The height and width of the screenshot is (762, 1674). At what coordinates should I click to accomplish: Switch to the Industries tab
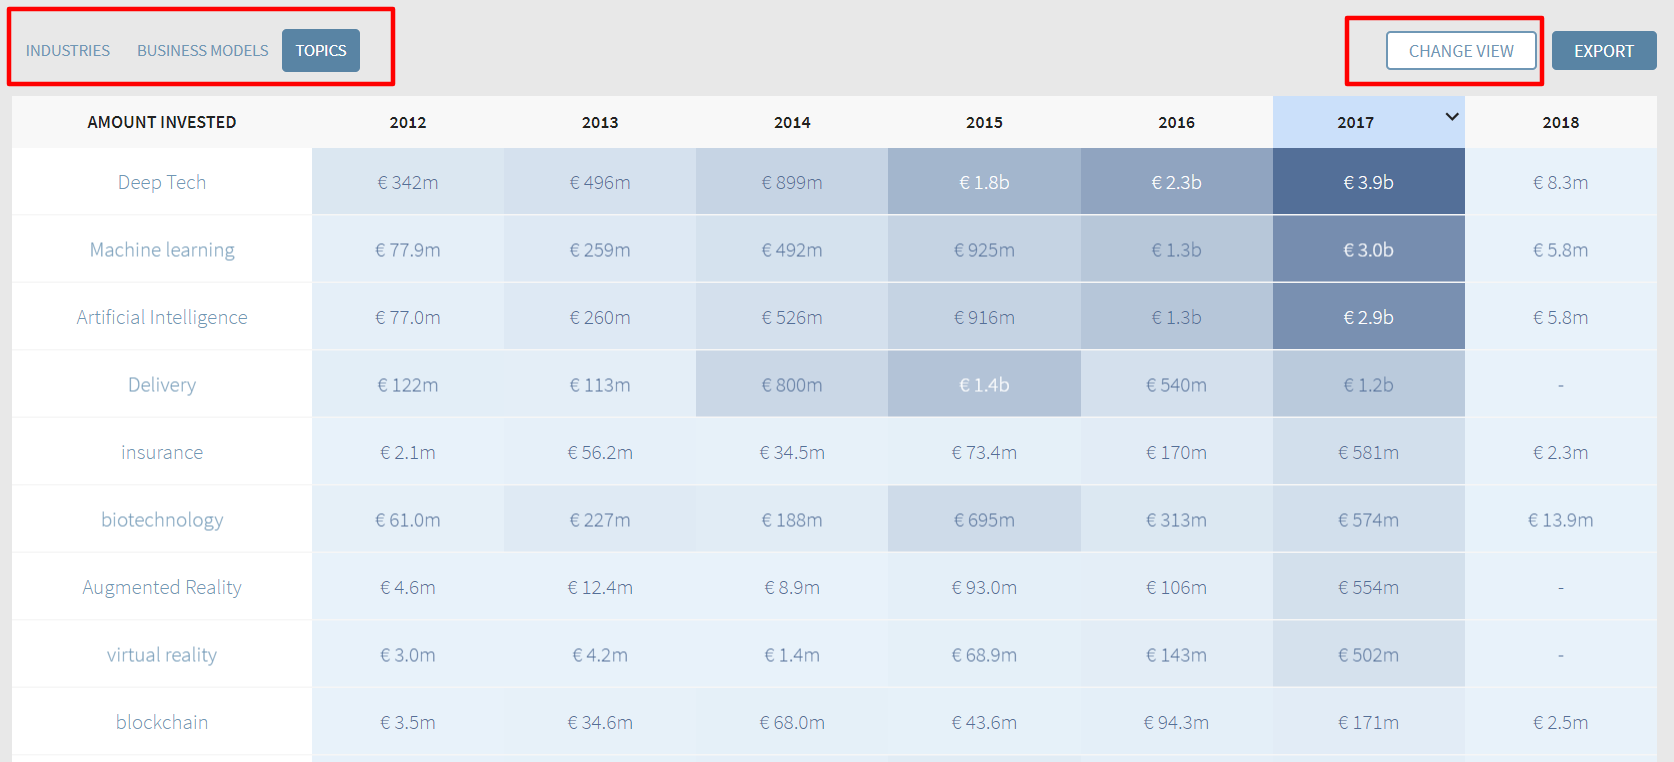point(68,51)
